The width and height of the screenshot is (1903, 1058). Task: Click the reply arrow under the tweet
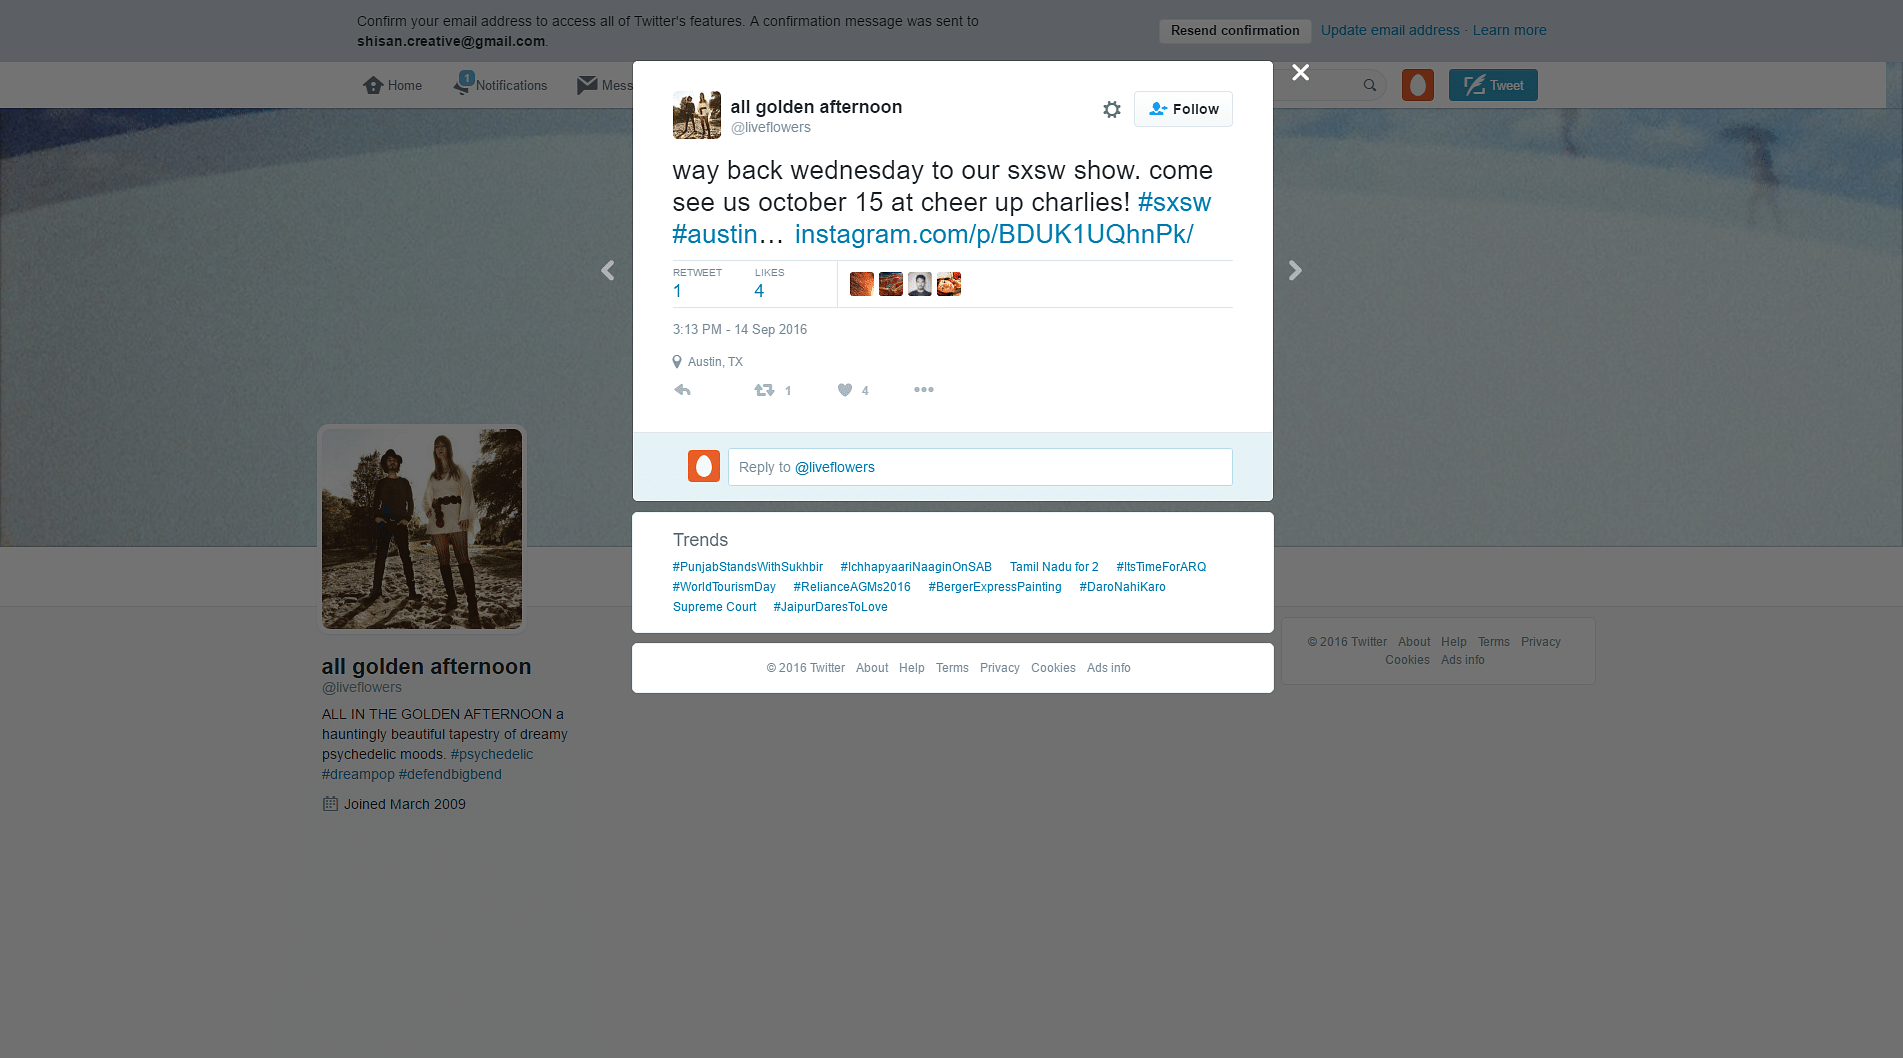[x=683, y=390]
